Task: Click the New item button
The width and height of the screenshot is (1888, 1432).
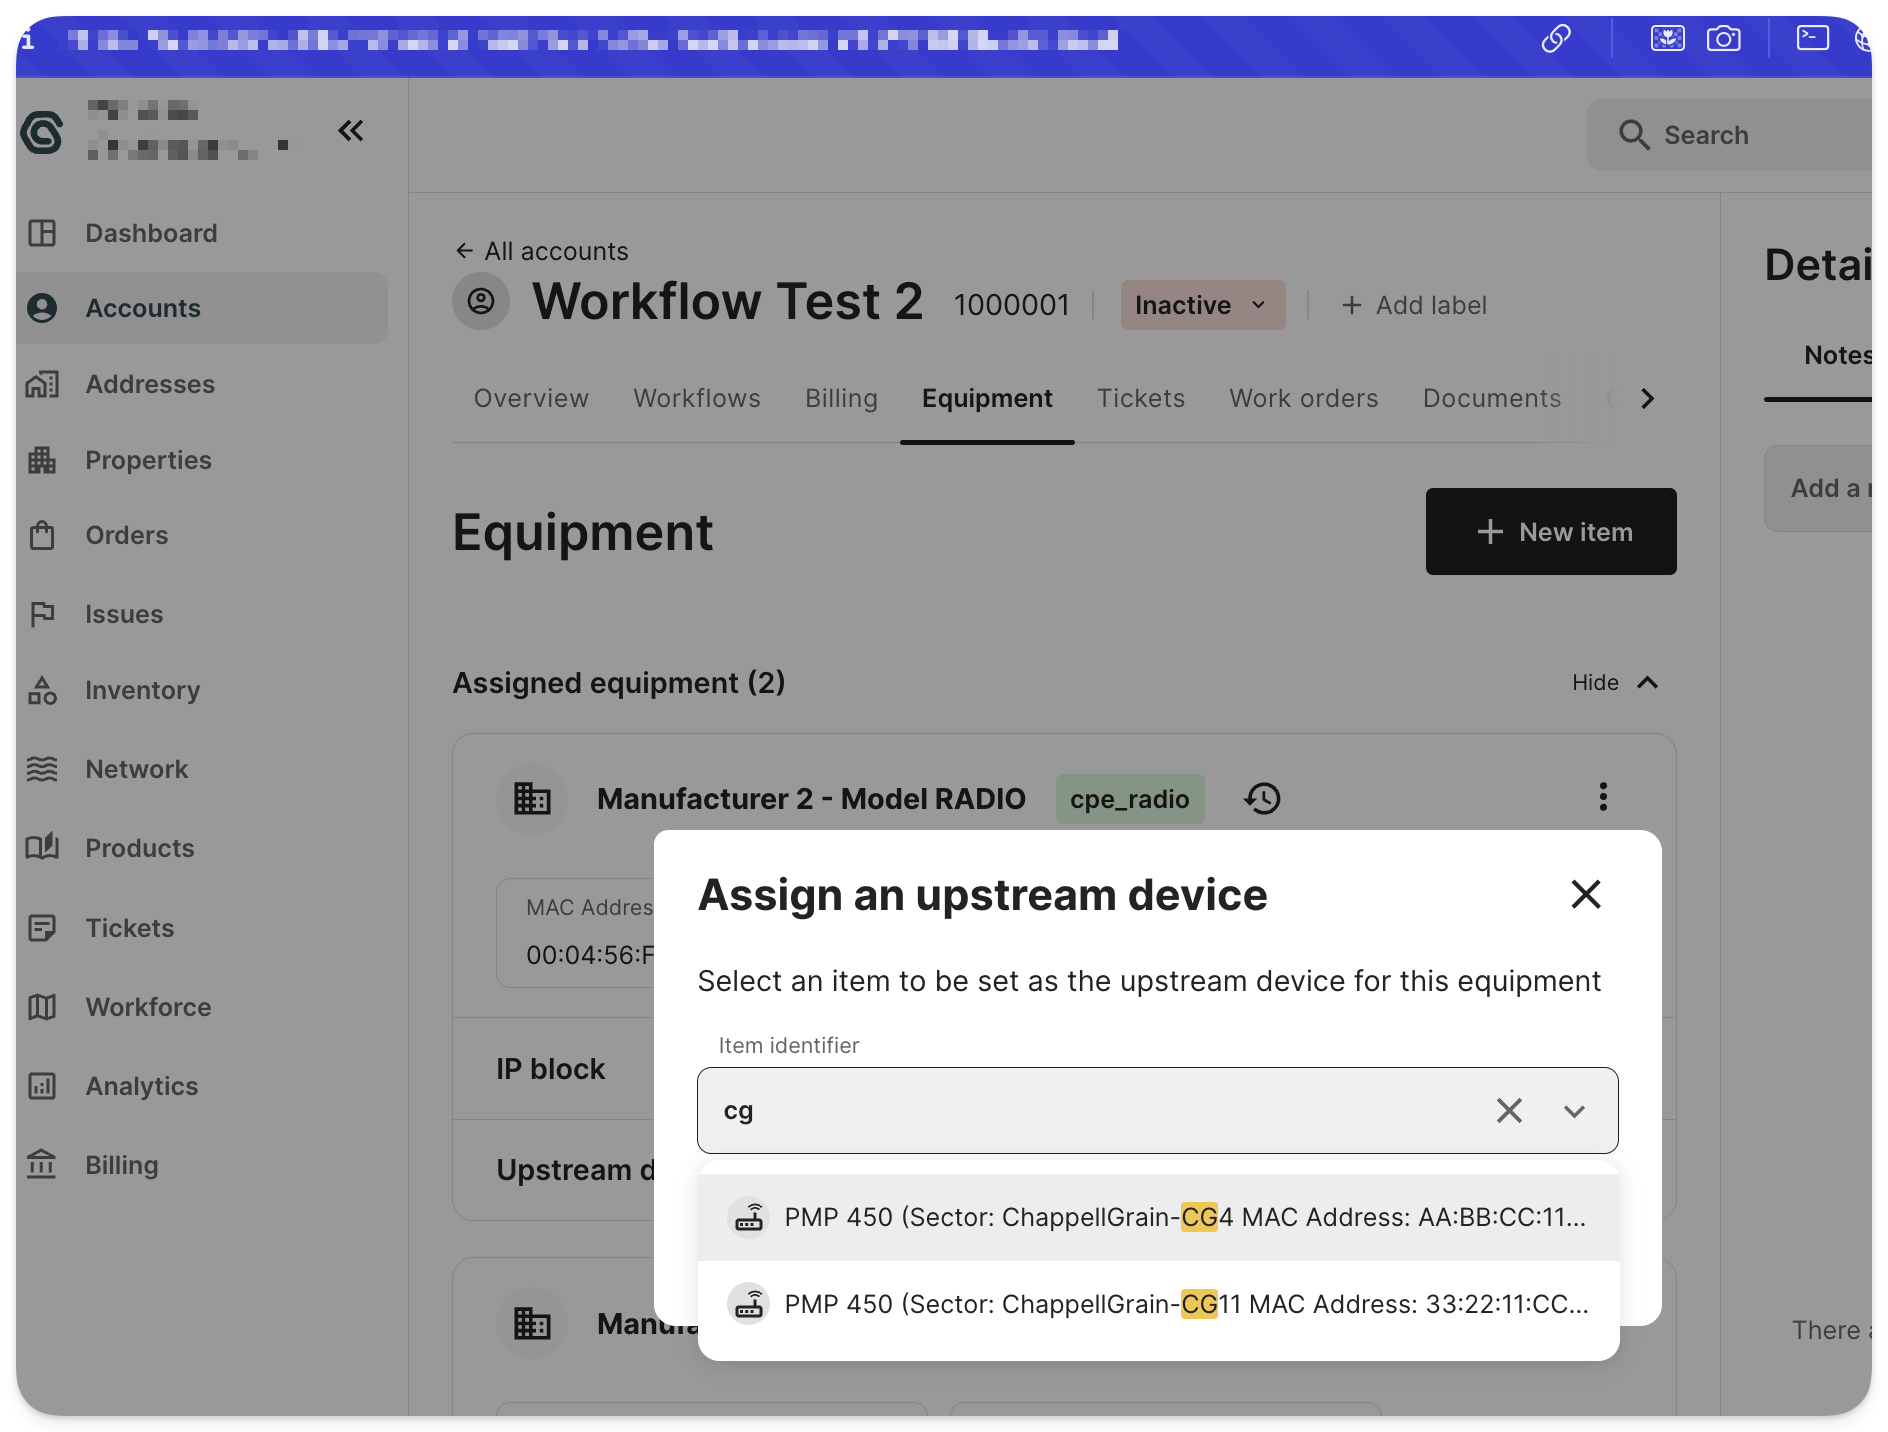Action: click(1551, 531)
